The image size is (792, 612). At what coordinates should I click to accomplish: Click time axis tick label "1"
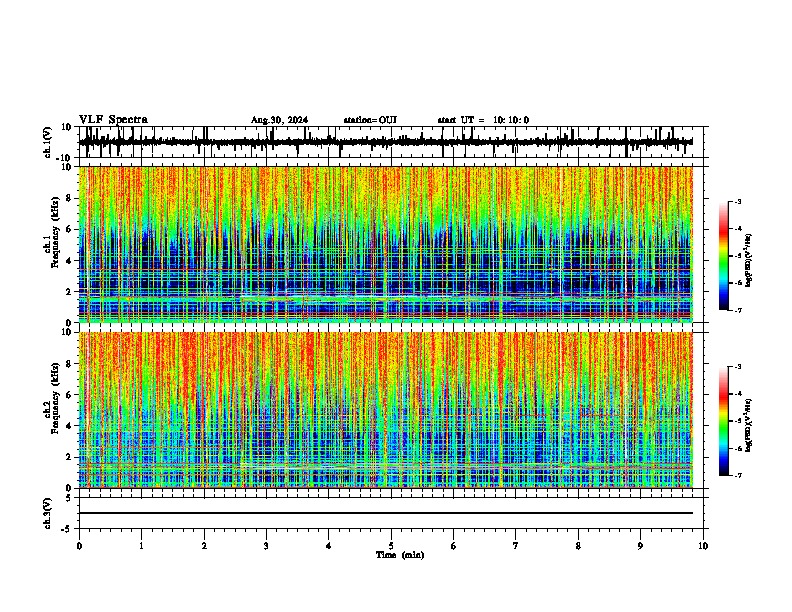coord(141,546)
